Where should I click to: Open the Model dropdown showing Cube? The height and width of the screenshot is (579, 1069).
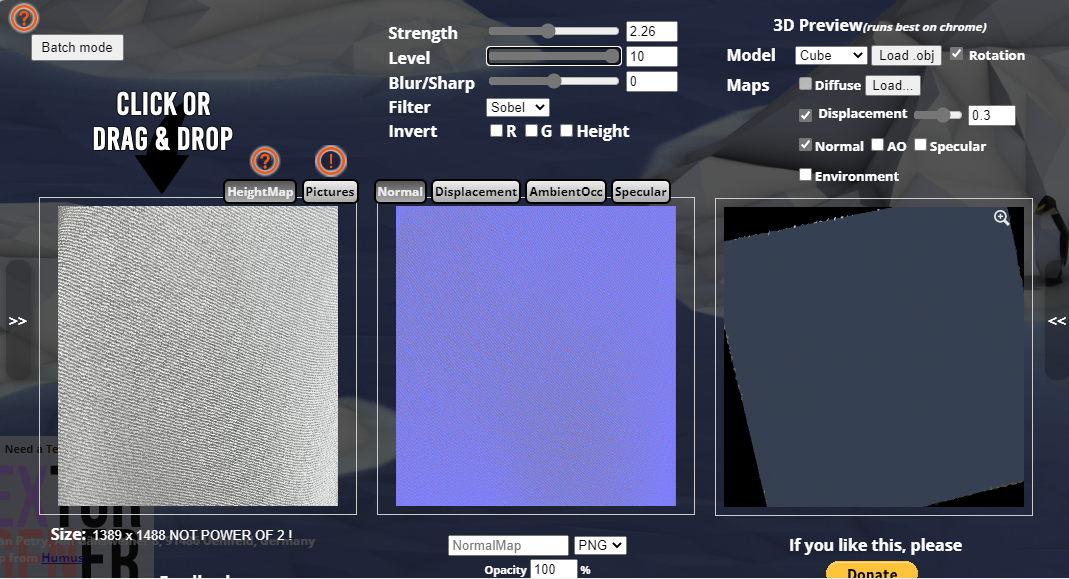[831, 55]
